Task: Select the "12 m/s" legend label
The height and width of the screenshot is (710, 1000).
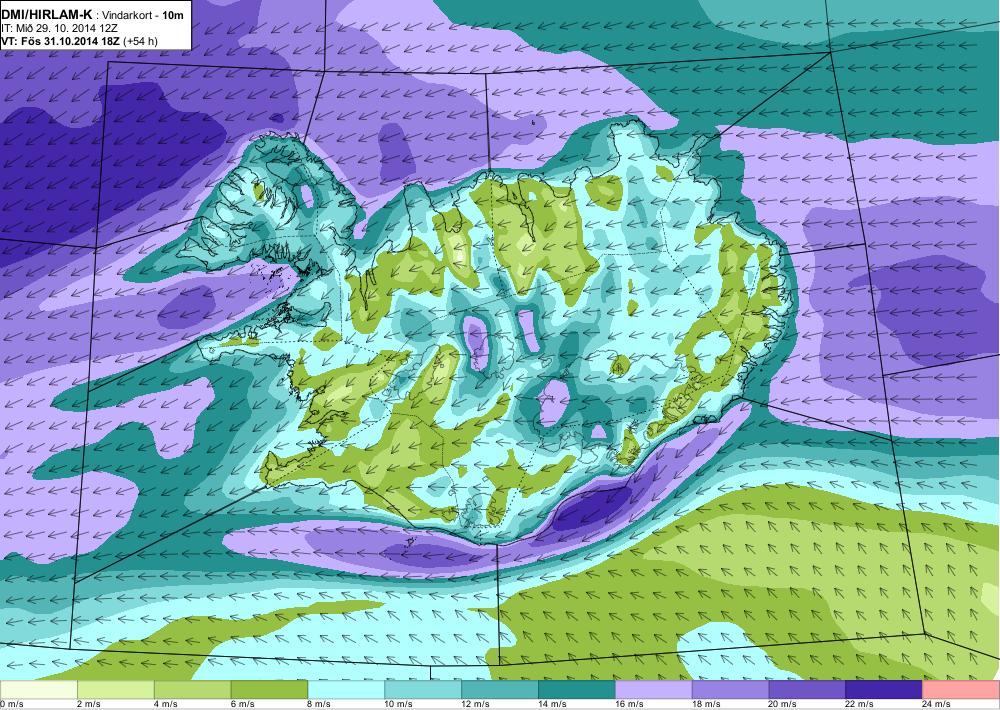Action: [x=476, y=704]
